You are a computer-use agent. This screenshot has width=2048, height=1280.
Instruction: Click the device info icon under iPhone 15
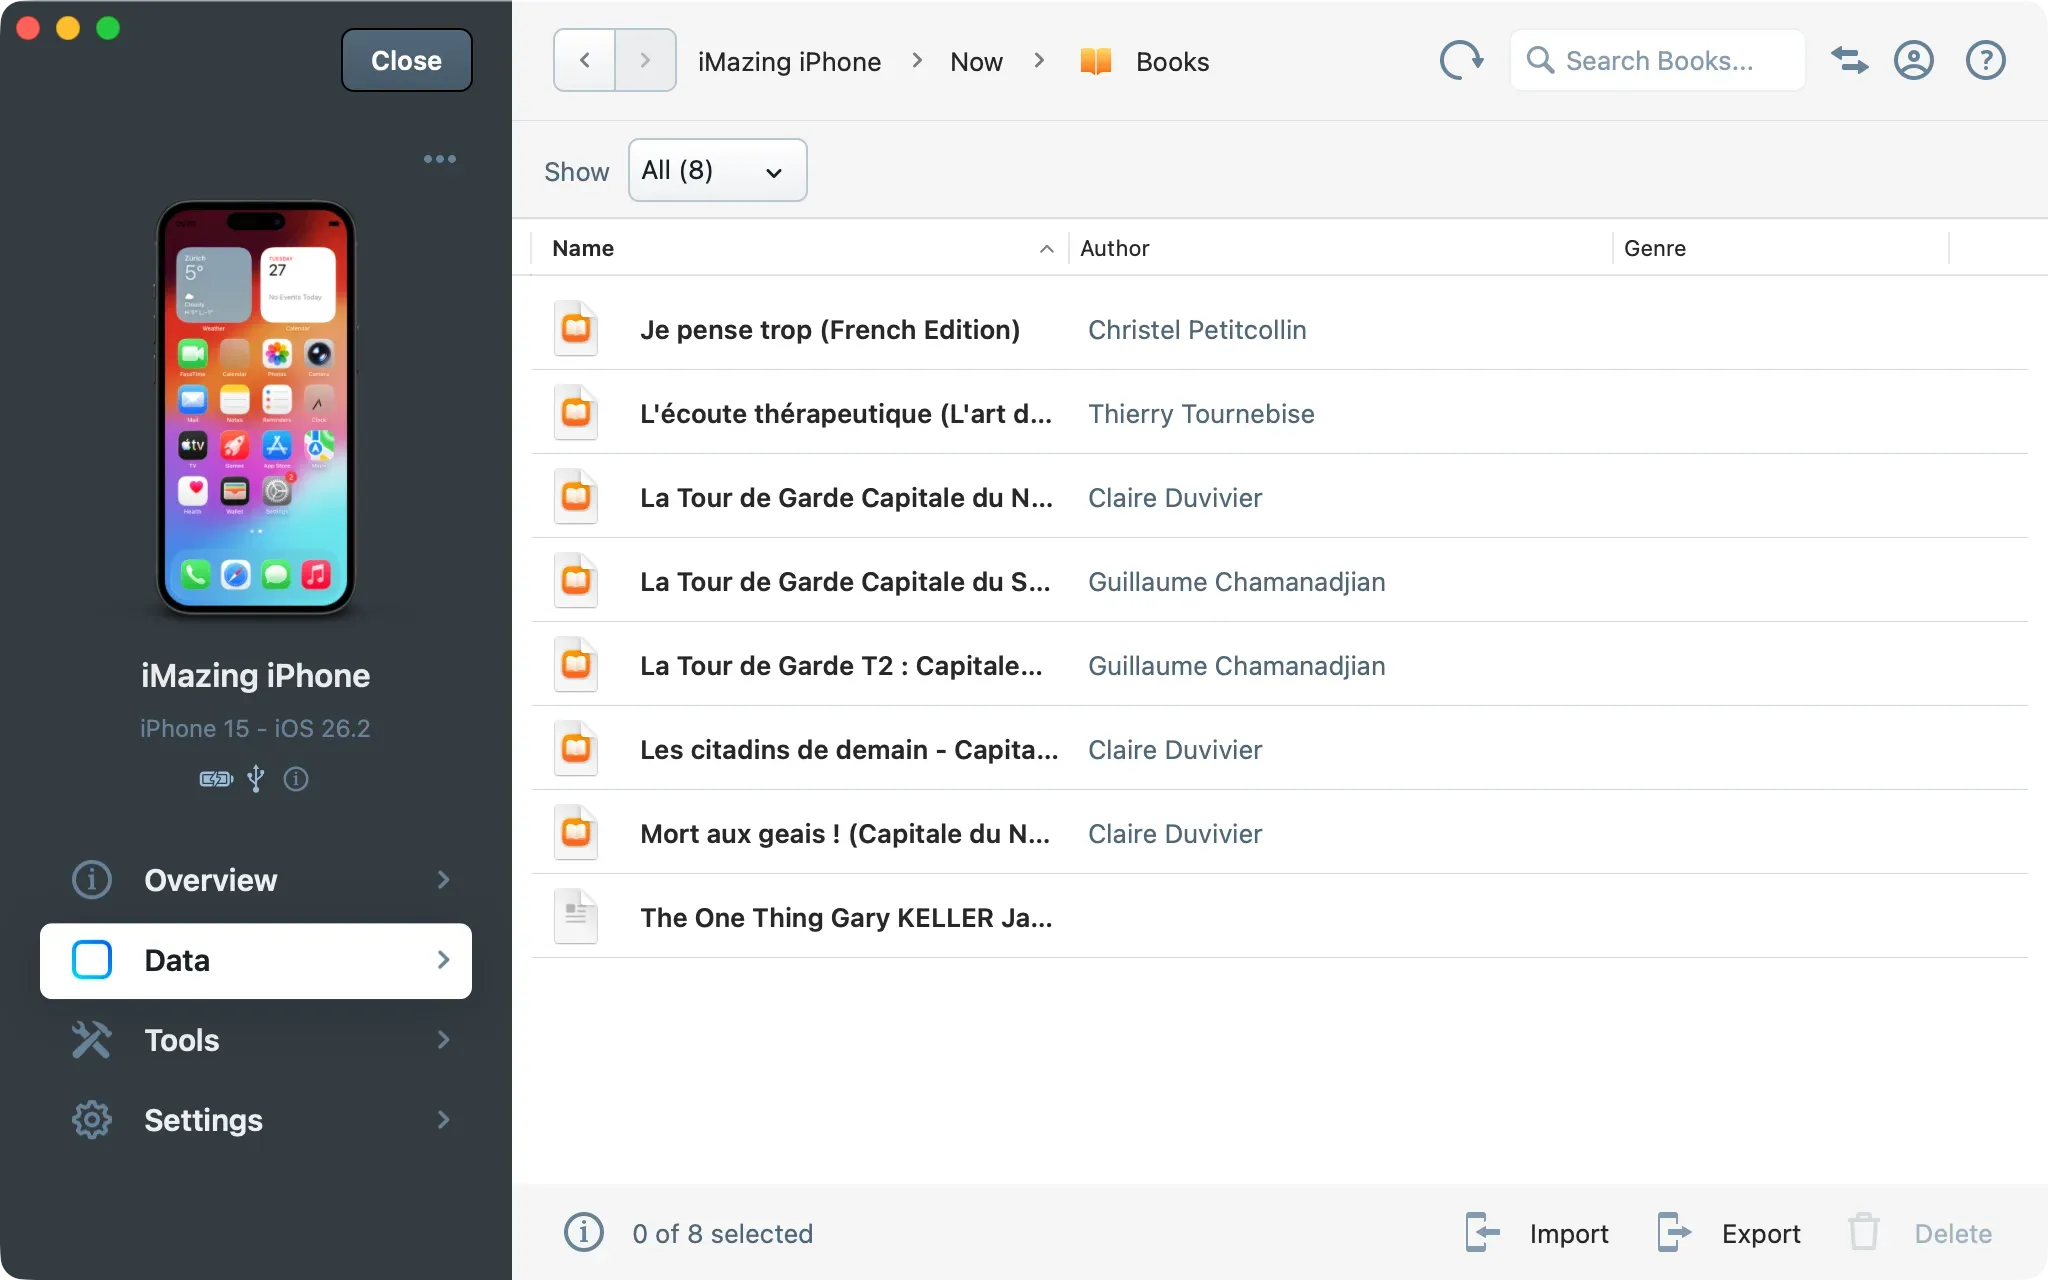[296, 779]
